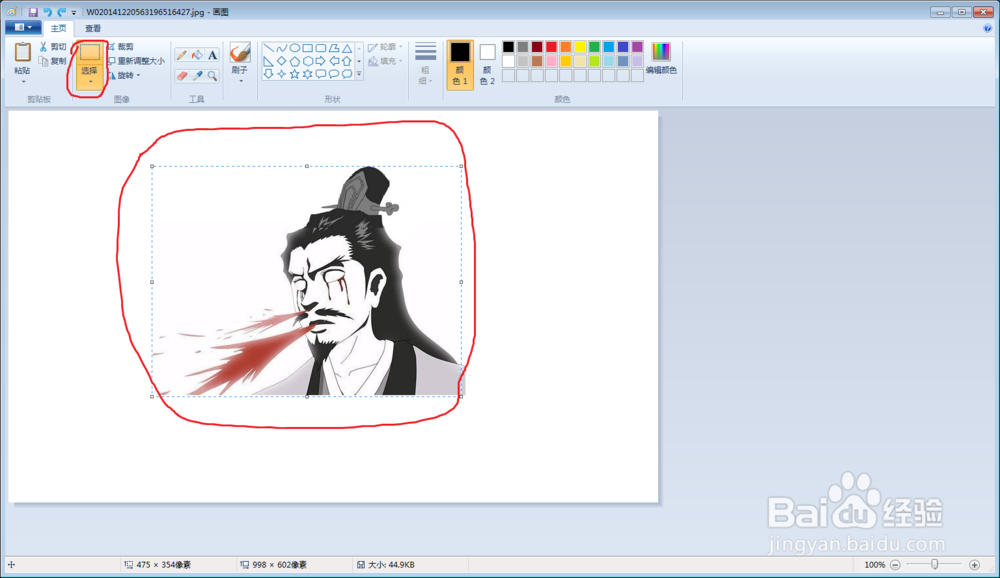Click the 剪切 (Cut) button
The height and width of the screenshot is (578, 1000).
coord(52,47)
